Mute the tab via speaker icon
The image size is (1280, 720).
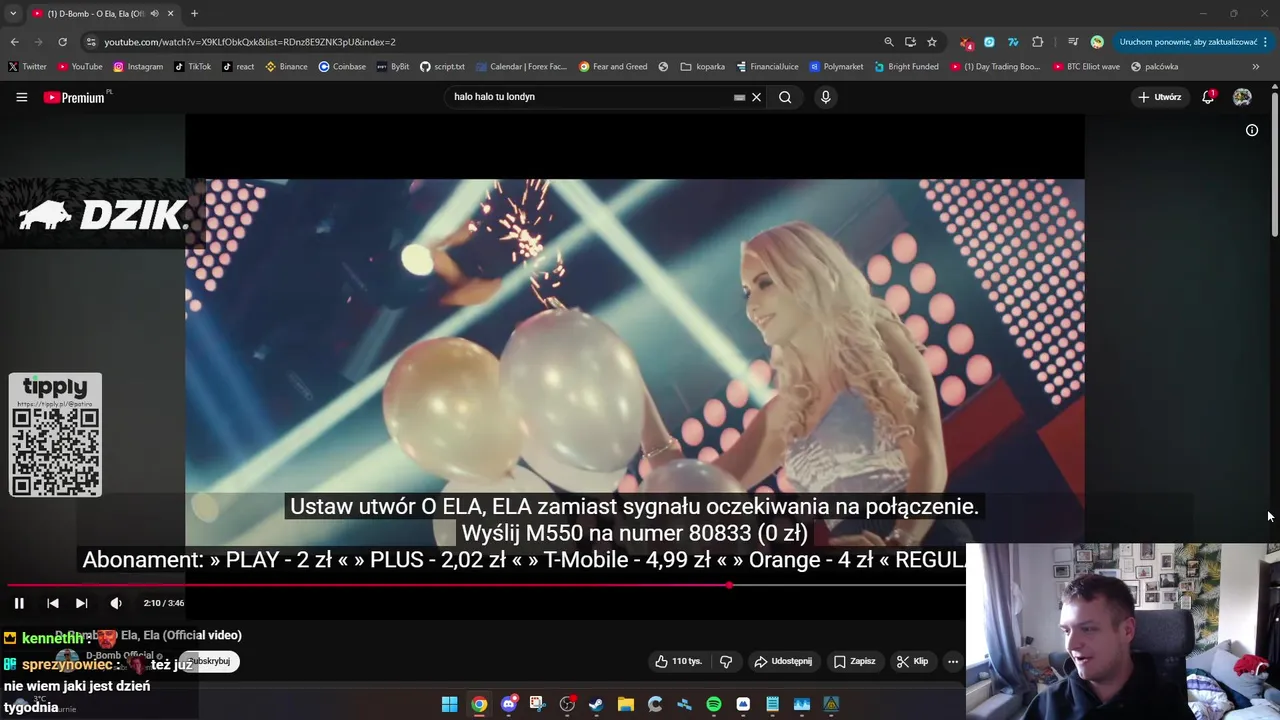154,13
